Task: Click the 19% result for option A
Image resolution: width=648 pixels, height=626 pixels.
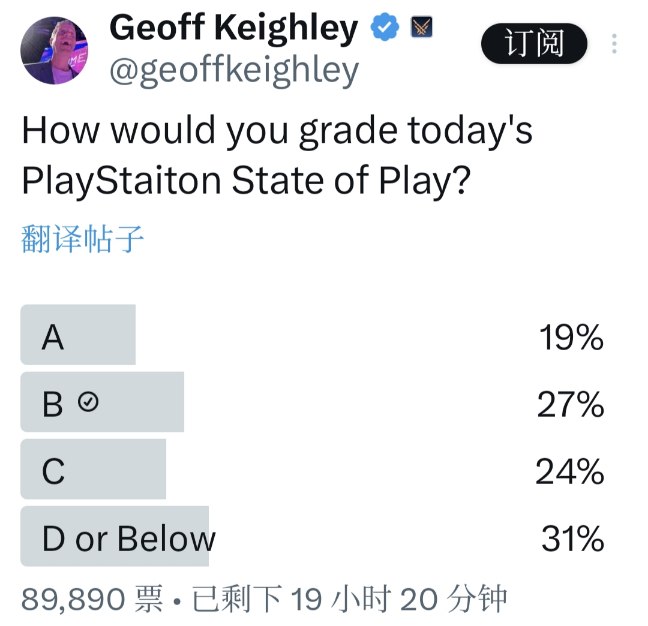Action: pos(571,338)
